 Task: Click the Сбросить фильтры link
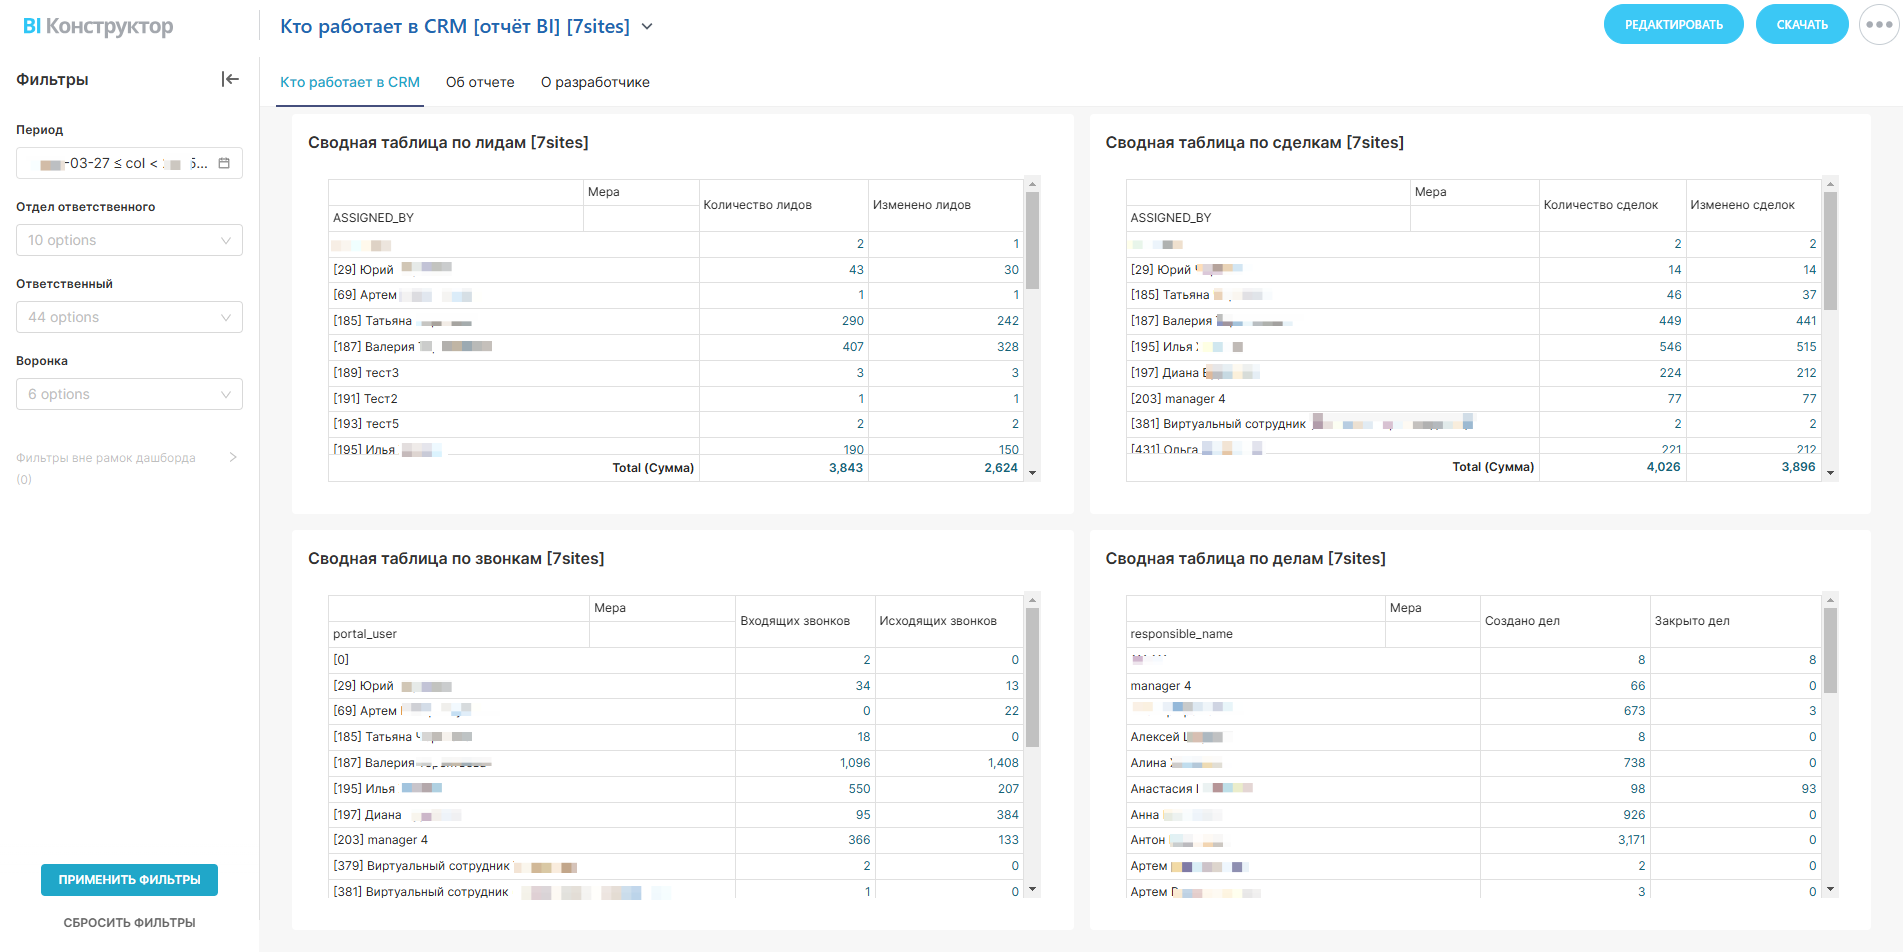click(x=129, y=922)
